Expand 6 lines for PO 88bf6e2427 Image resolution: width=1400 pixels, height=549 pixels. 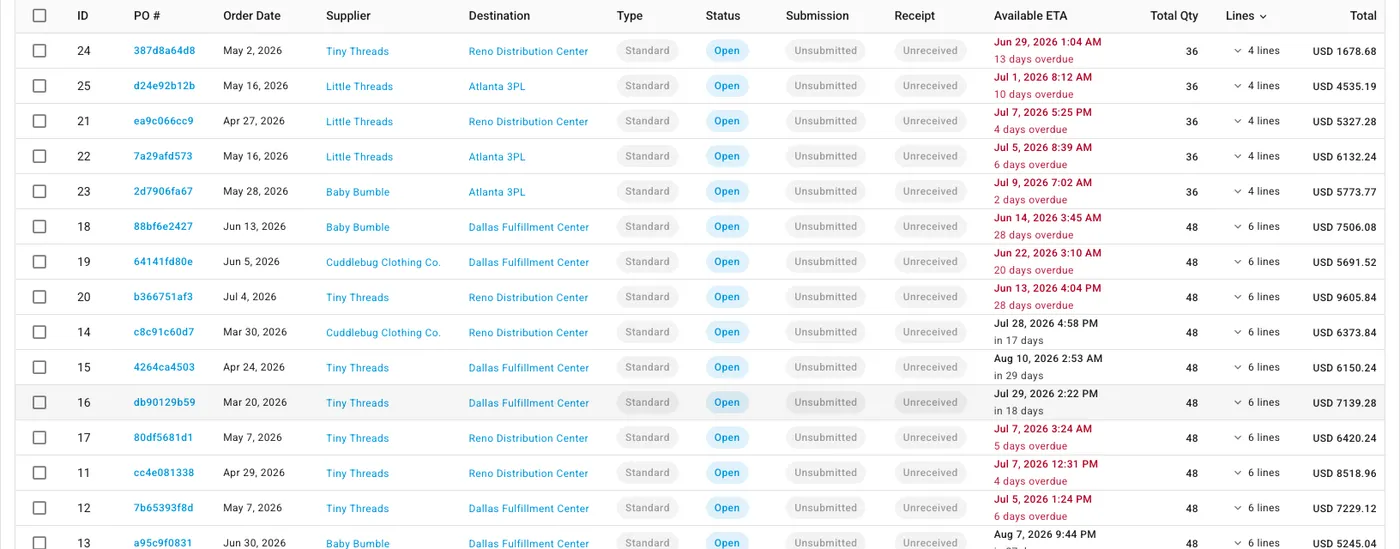(x=1256, y=227)
